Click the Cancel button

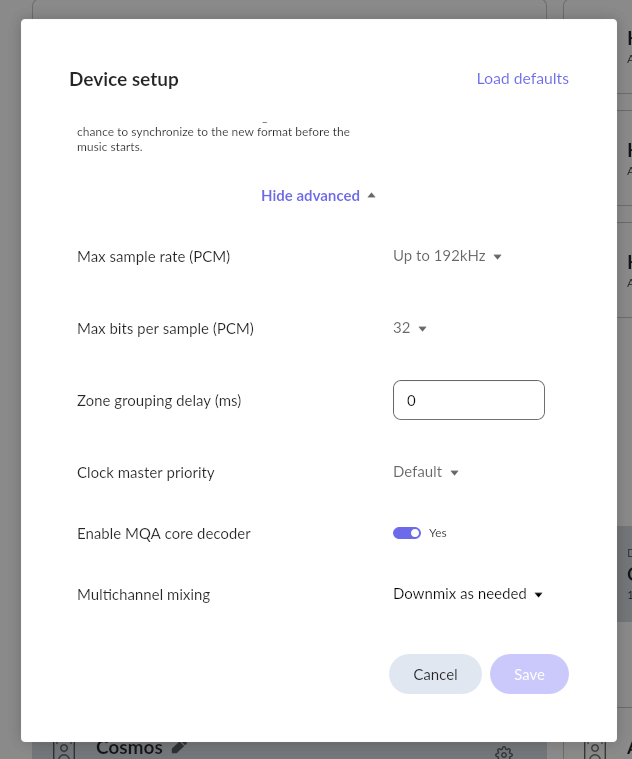point(435,674)
